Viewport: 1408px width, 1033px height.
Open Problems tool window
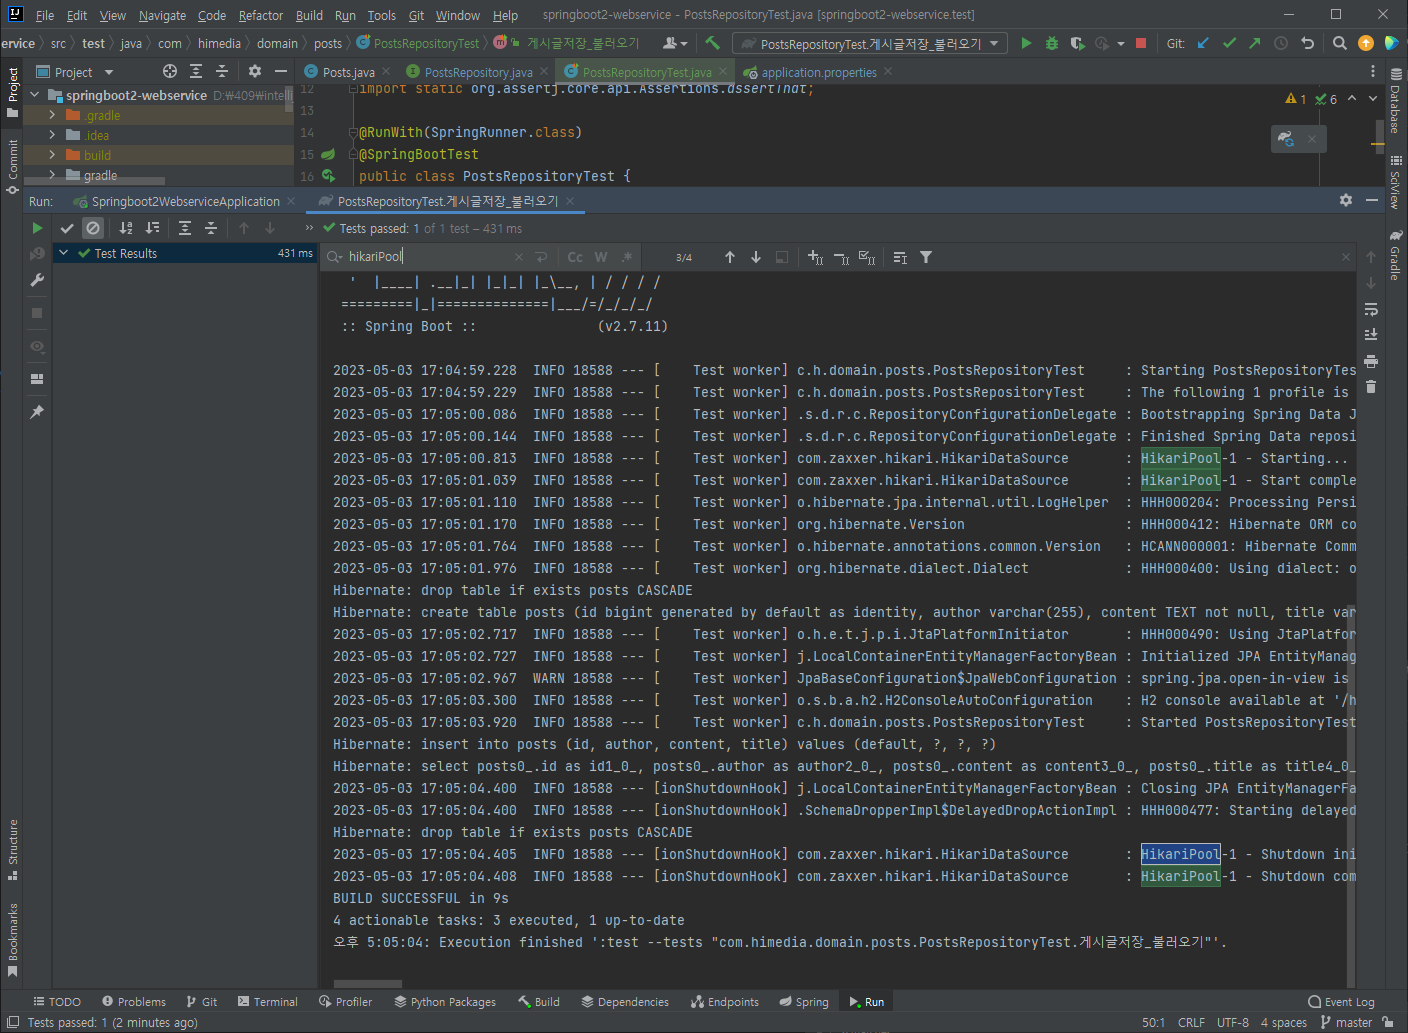(x=134, y=1001)
